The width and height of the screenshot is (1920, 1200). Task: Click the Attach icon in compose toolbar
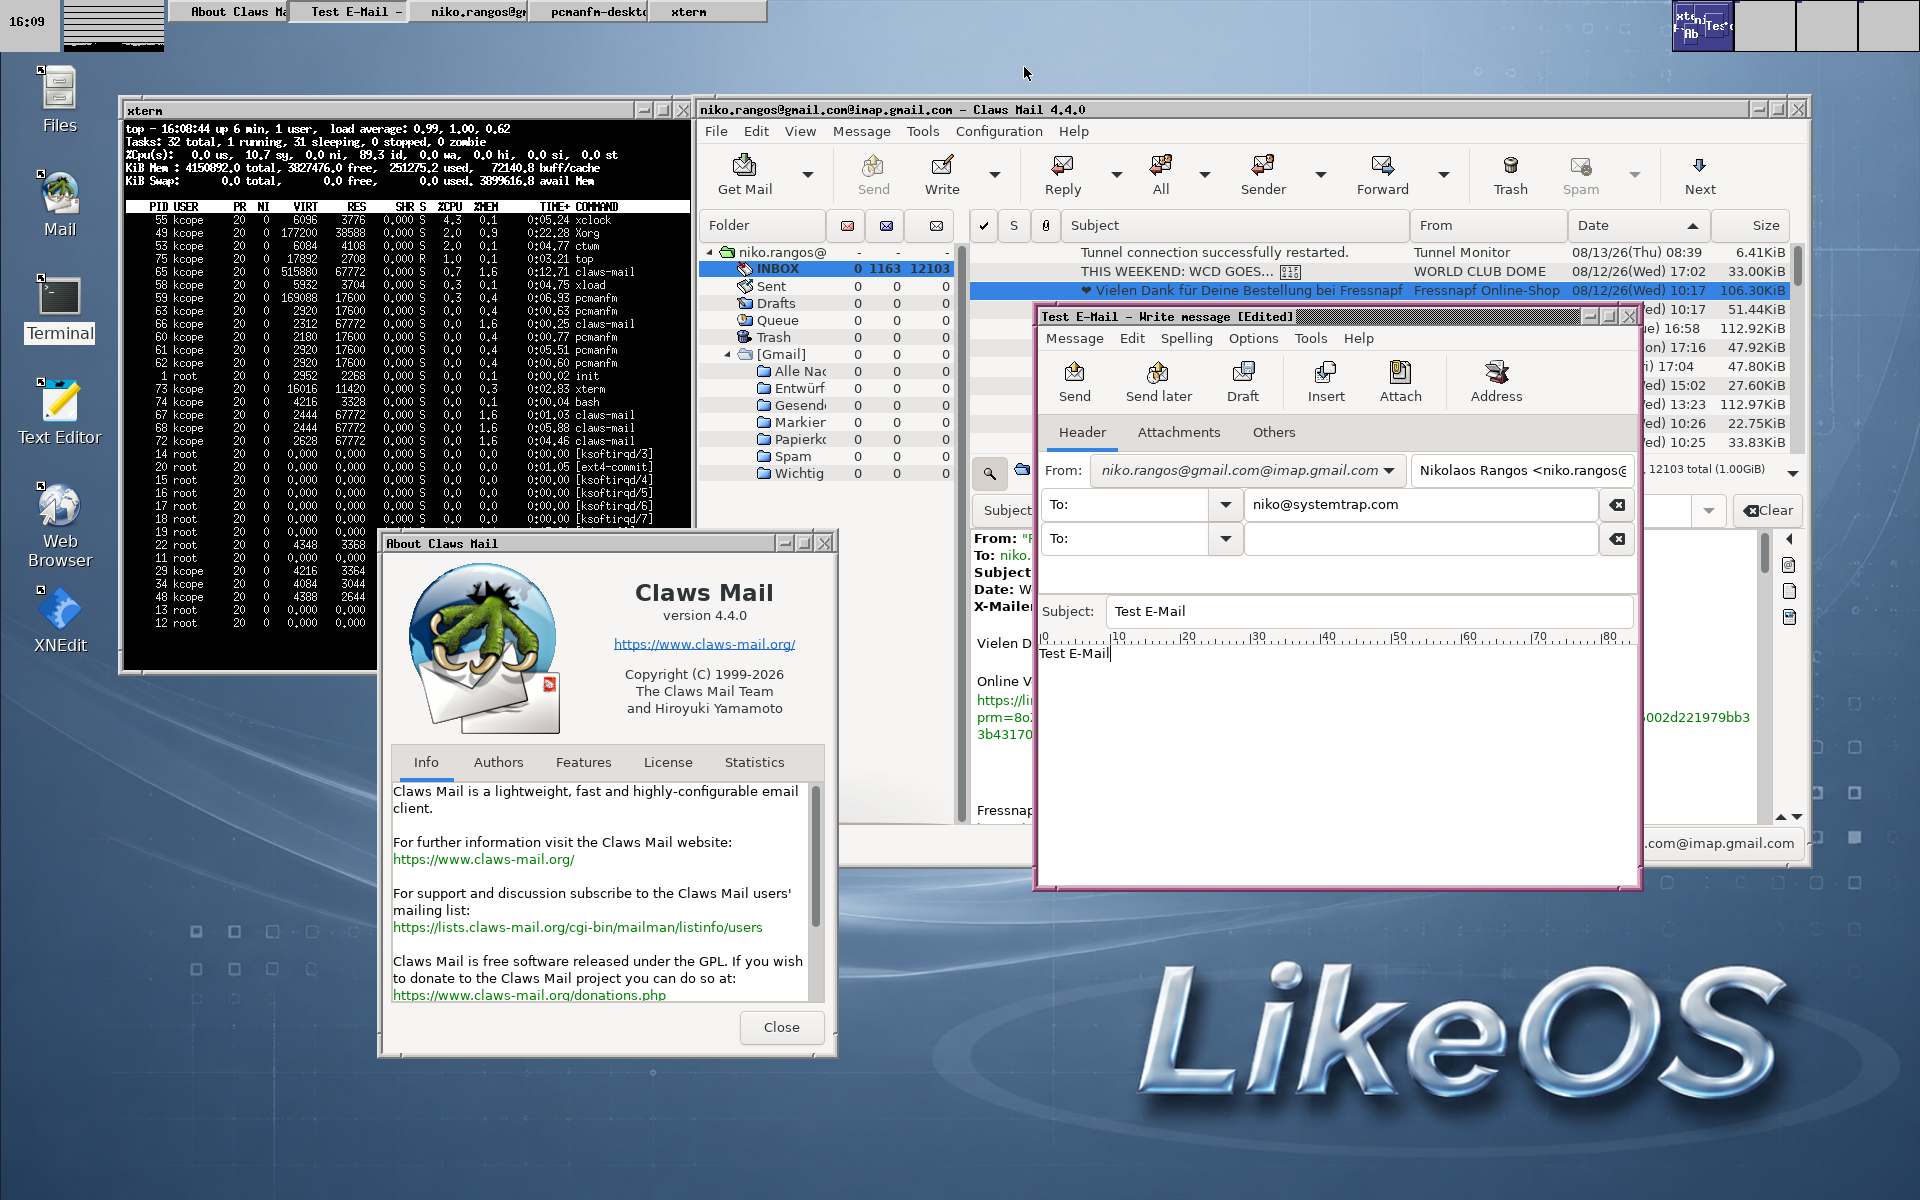pos(1400,373)
